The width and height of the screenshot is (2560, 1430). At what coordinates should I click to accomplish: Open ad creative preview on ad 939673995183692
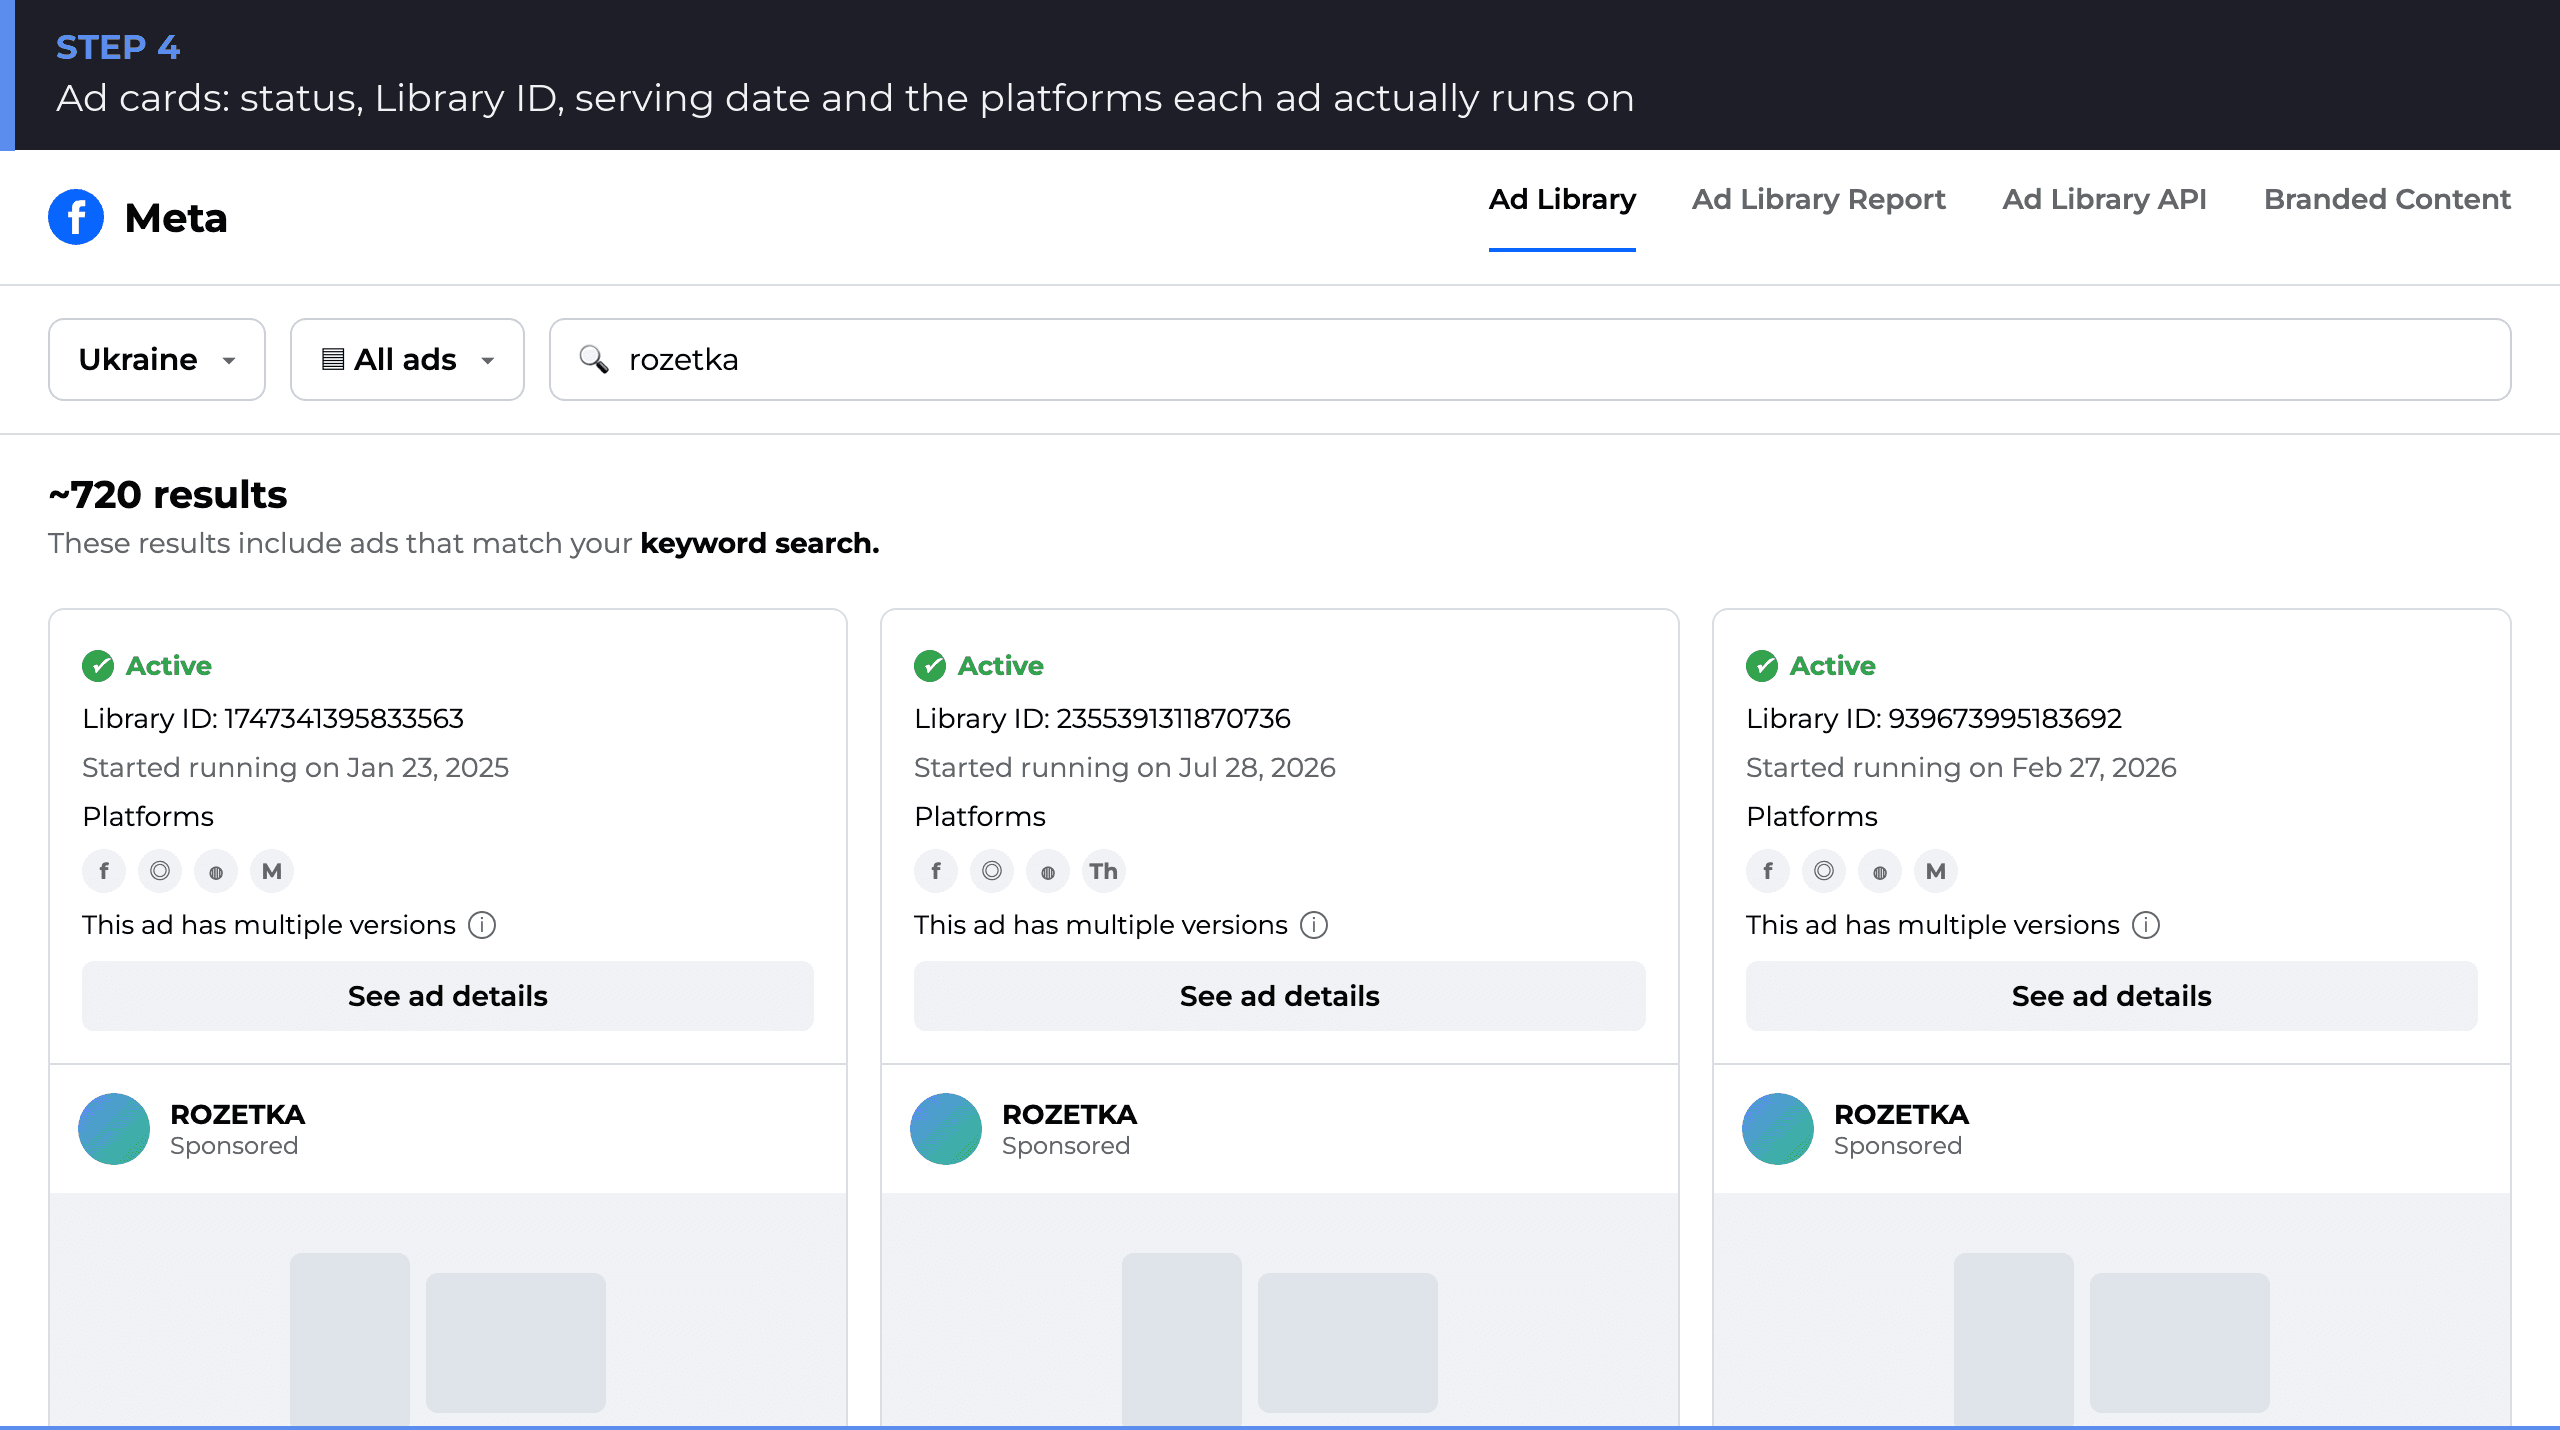point(2112,1310)
